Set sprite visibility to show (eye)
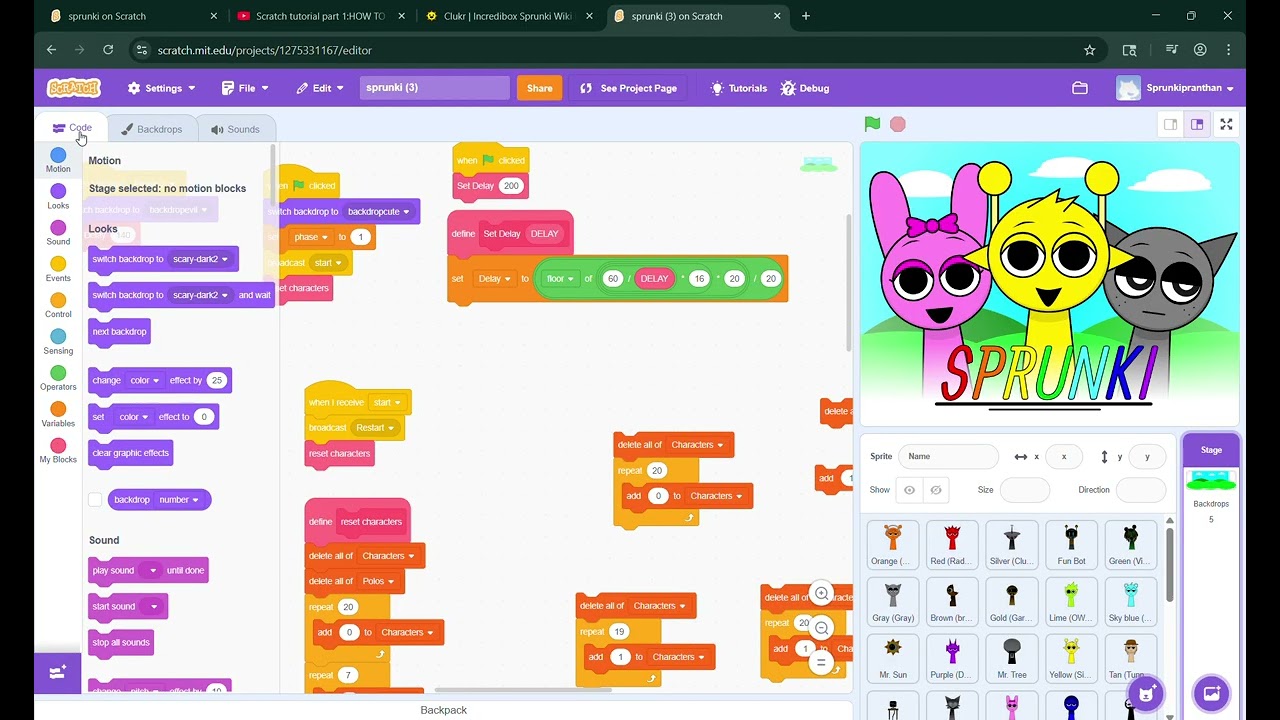This screenshot has width=1280, height=720. [909, 490]
